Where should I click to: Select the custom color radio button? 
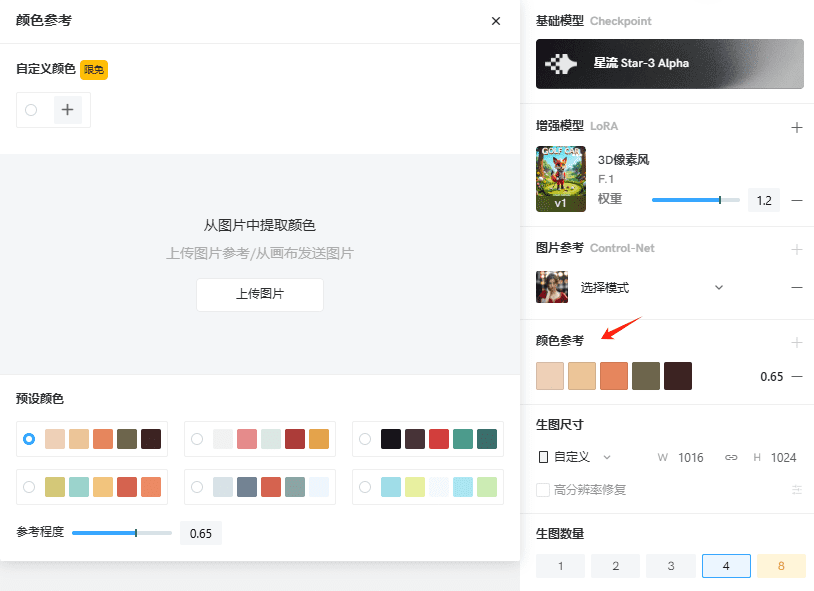tap(31, 110)
